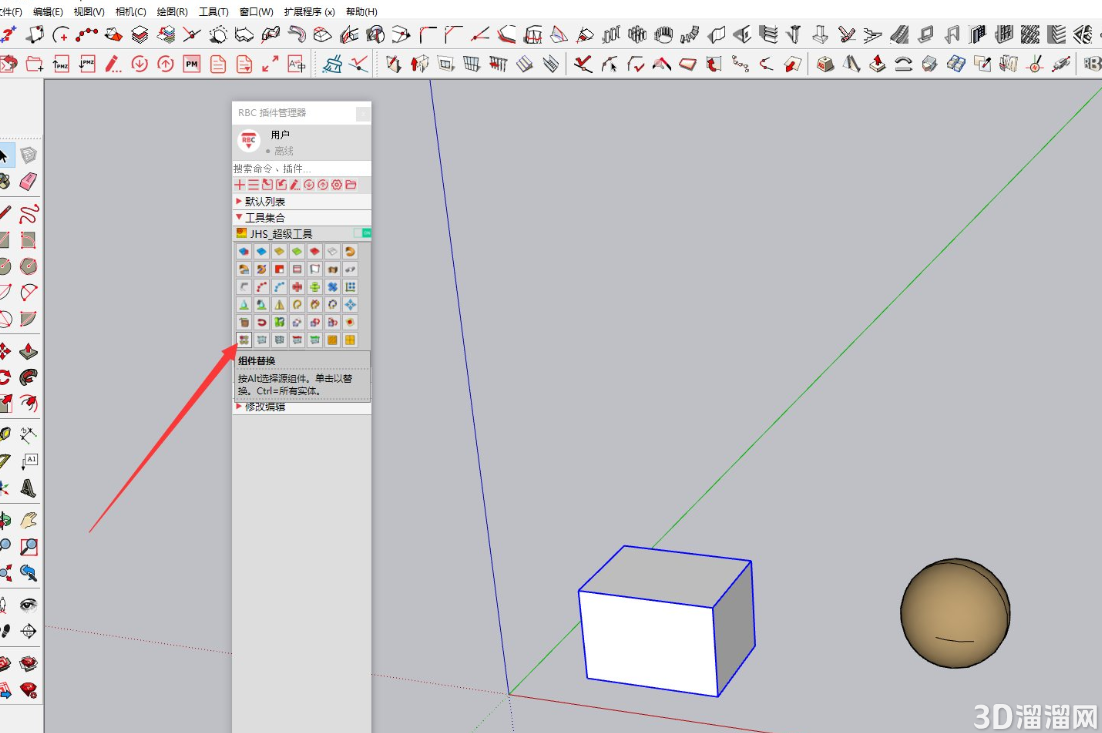Close the RBC 插件管理器 panel
The image size is (1102, 733).
pyautogui.click(x=363, y=113)
